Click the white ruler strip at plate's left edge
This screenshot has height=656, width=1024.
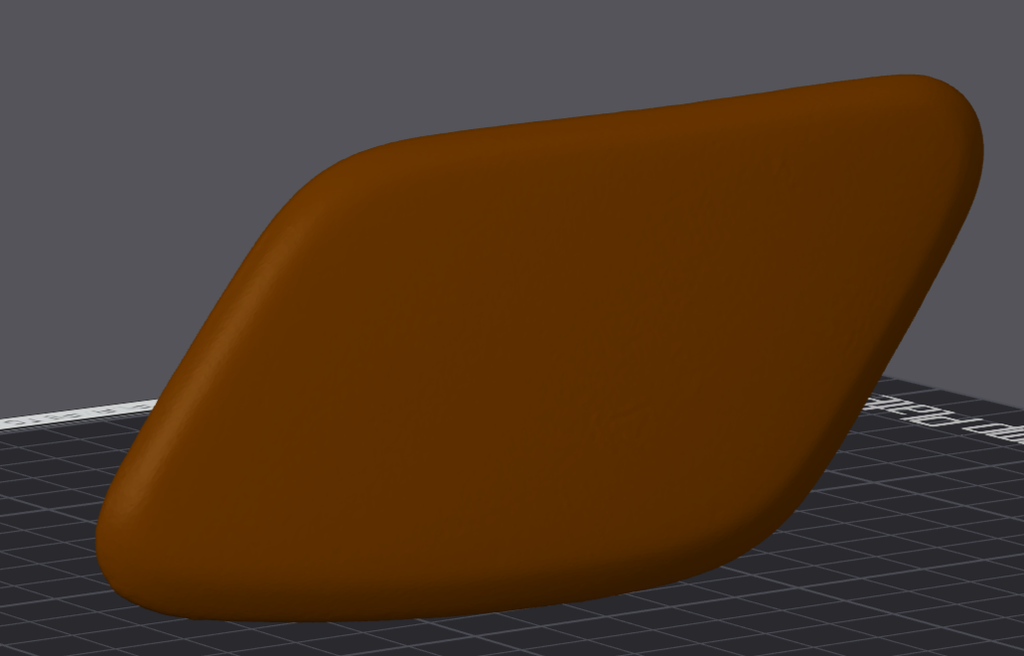tap(80, 412)
